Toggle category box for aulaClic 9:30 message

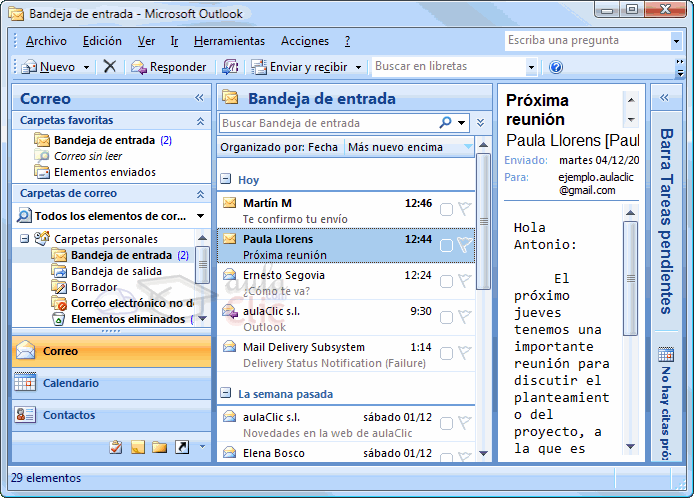coord(446,317)
